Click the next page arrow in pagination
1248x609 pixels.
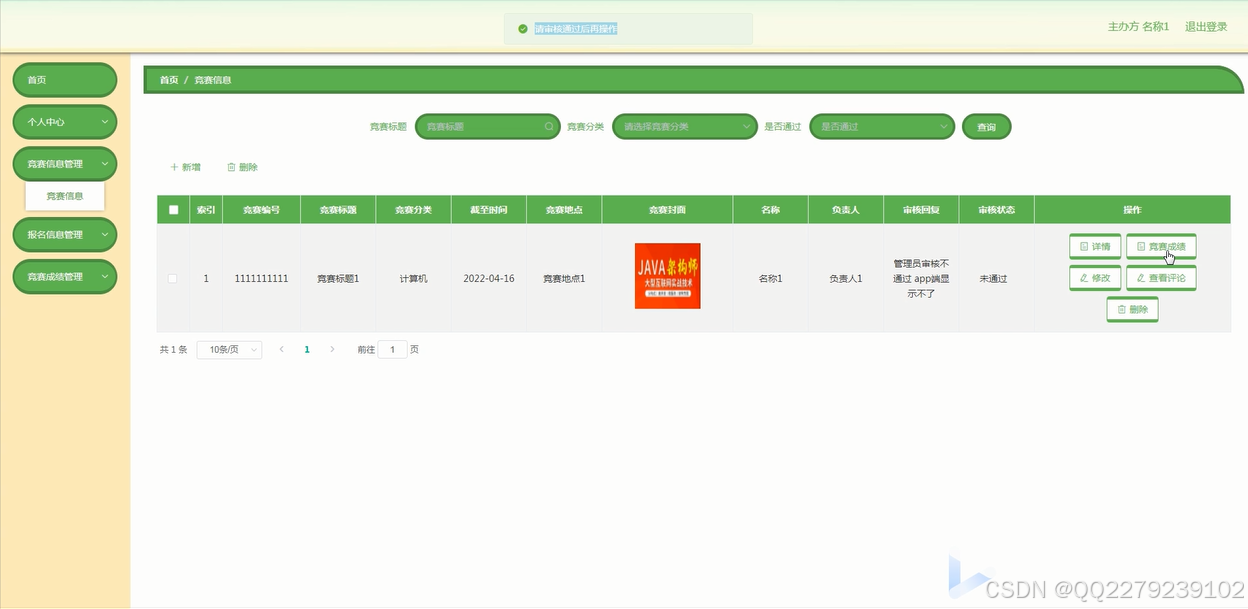pyautogui.click(x=332, y=349)
